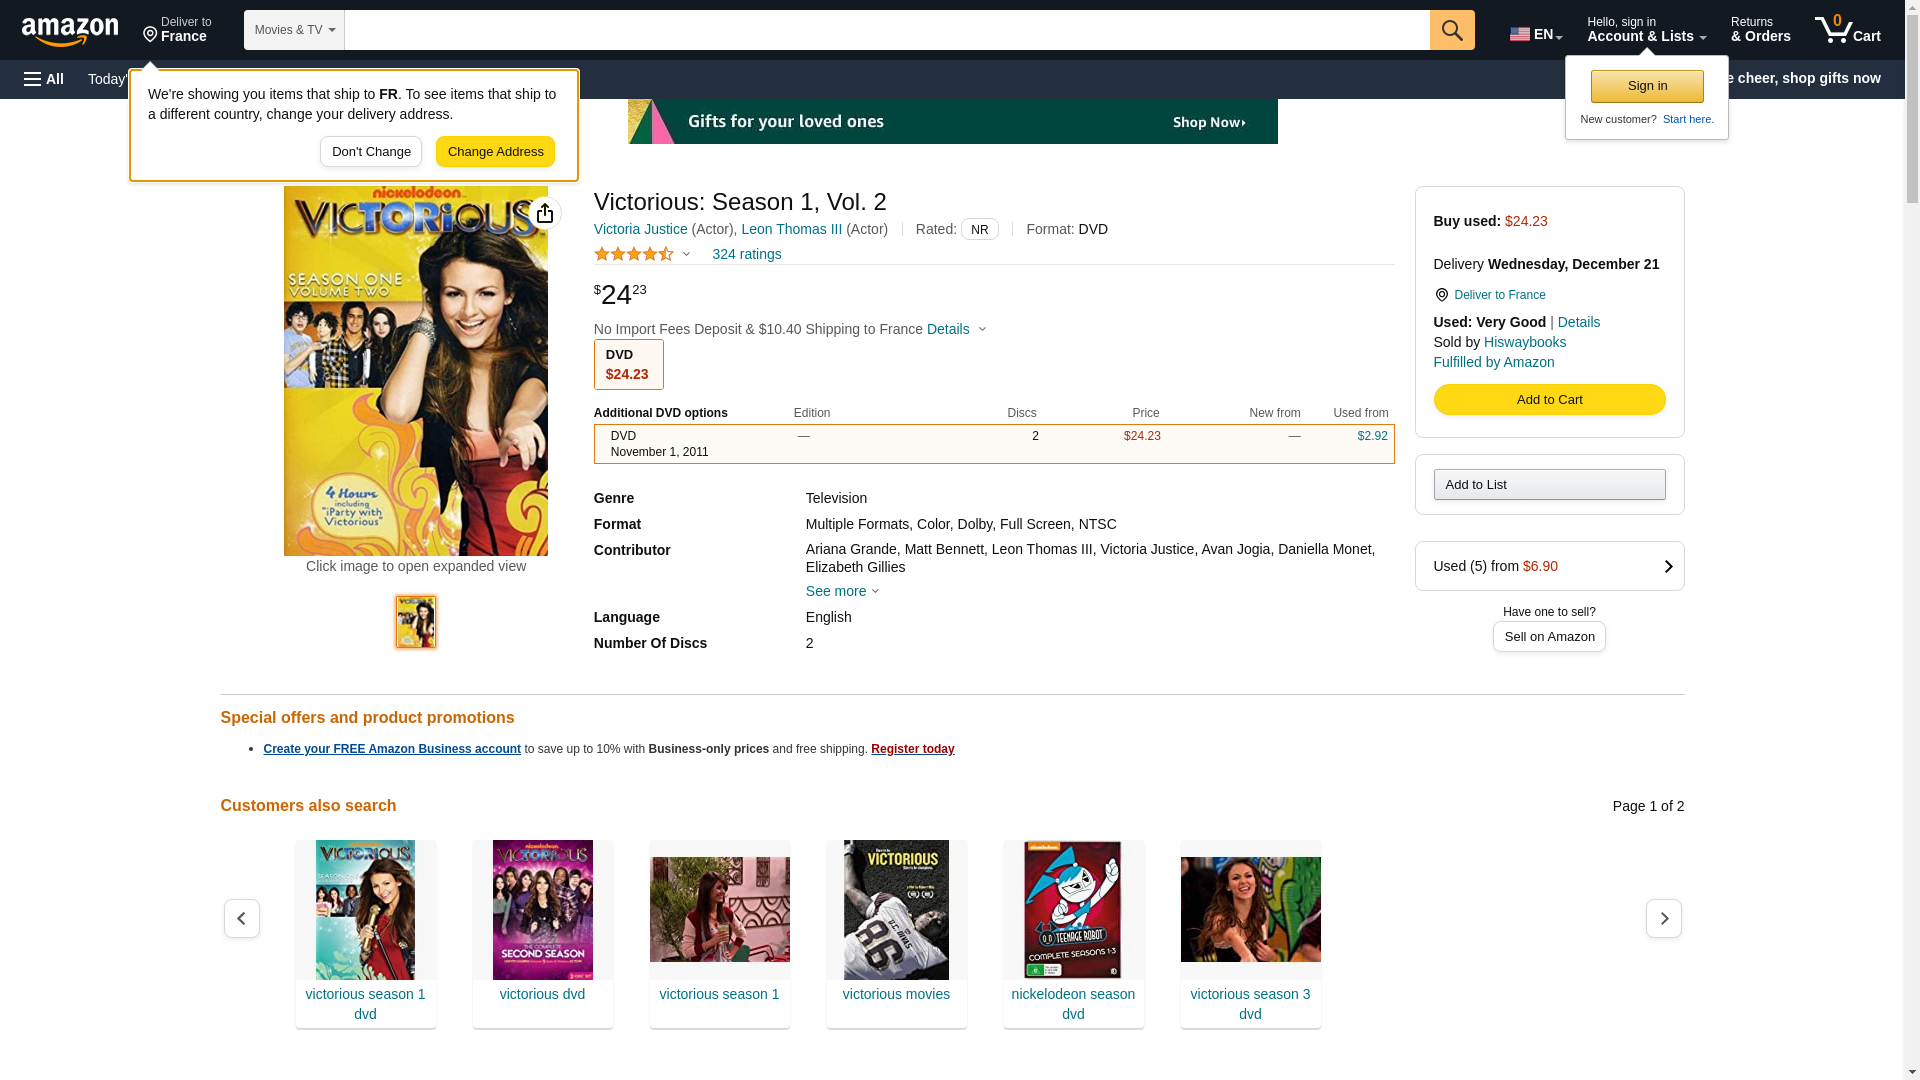Click into the Amazon search field

[x=886, y=30]
